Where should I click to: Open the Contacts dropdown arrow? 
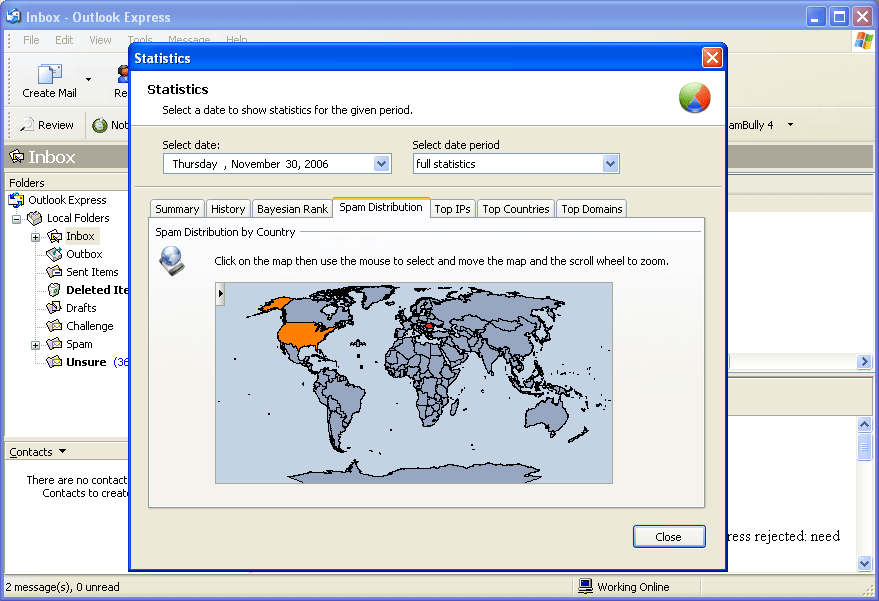coord(62,452)
